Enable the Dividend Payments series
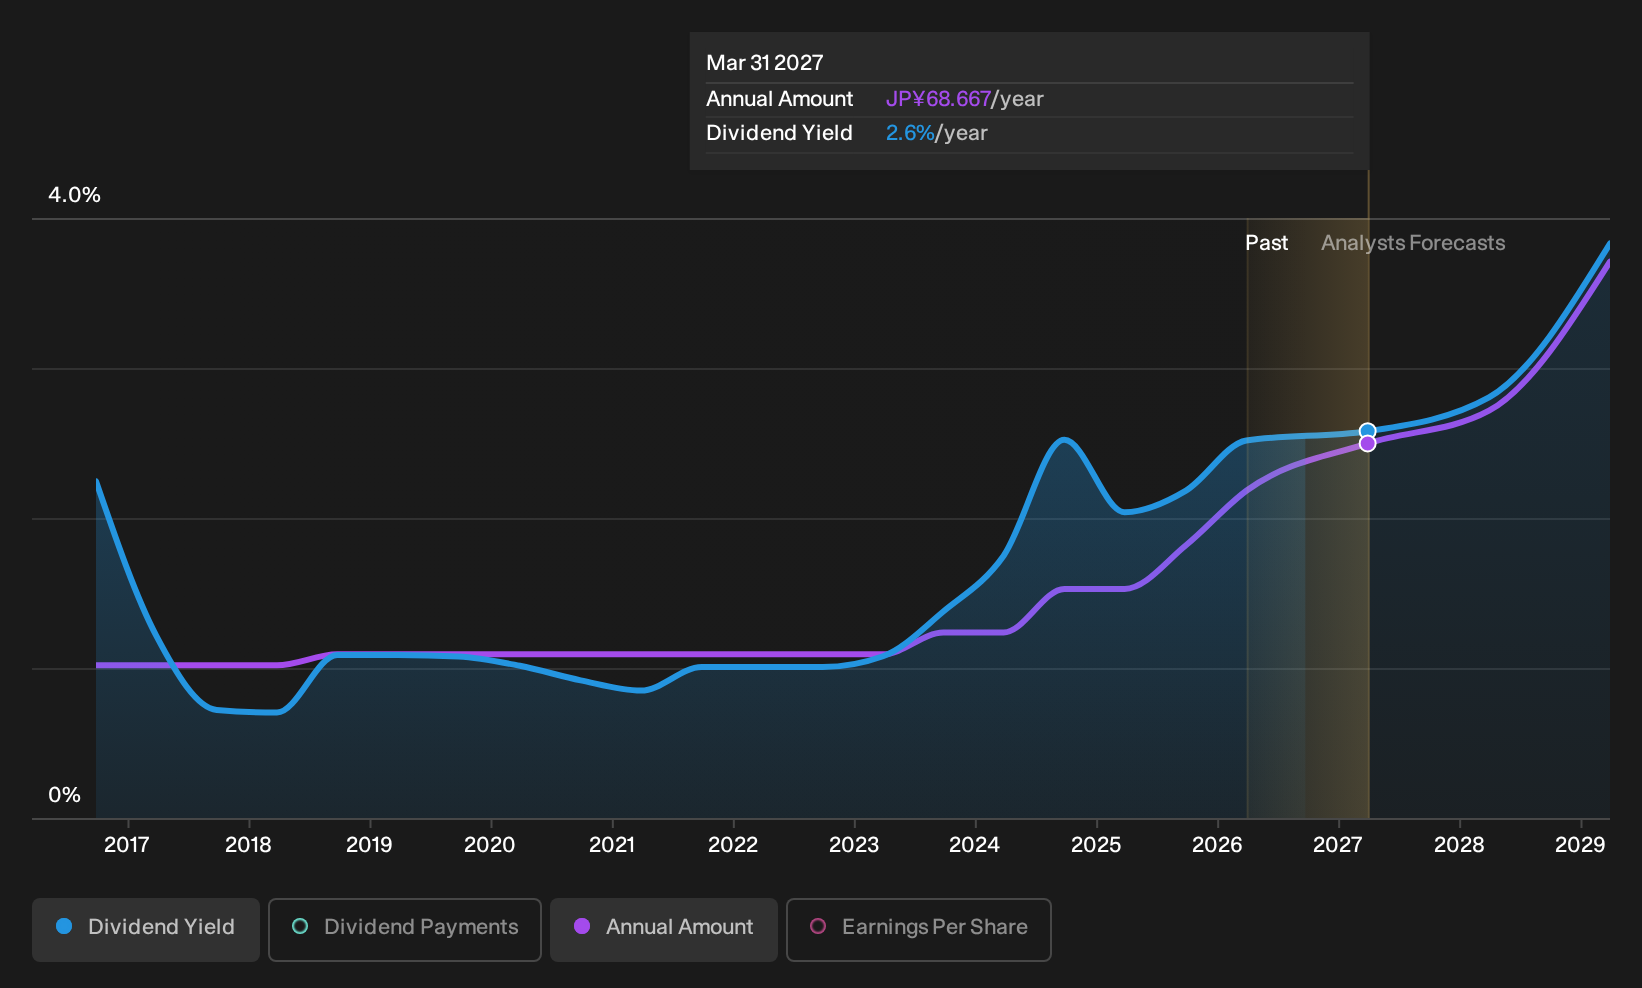 click(405, 929)
